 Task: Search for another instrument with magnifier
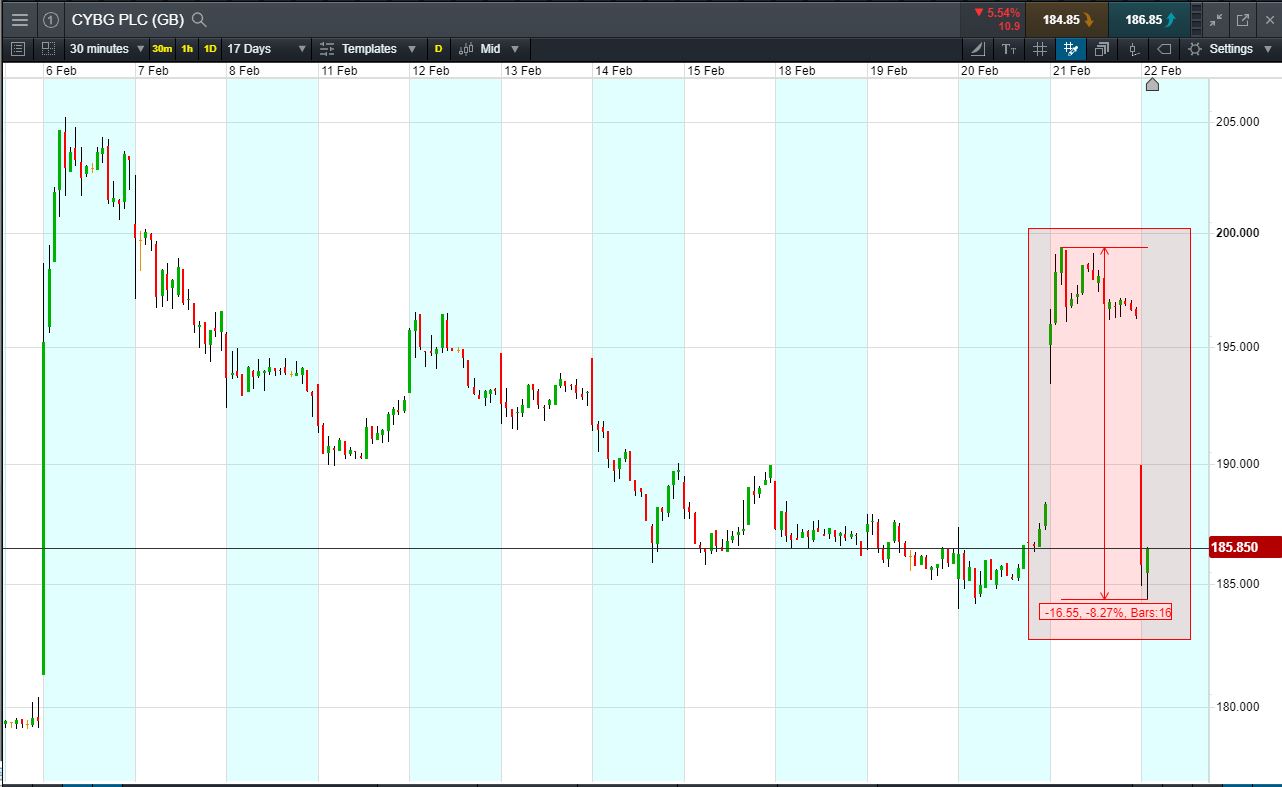[x=199, y=19]
